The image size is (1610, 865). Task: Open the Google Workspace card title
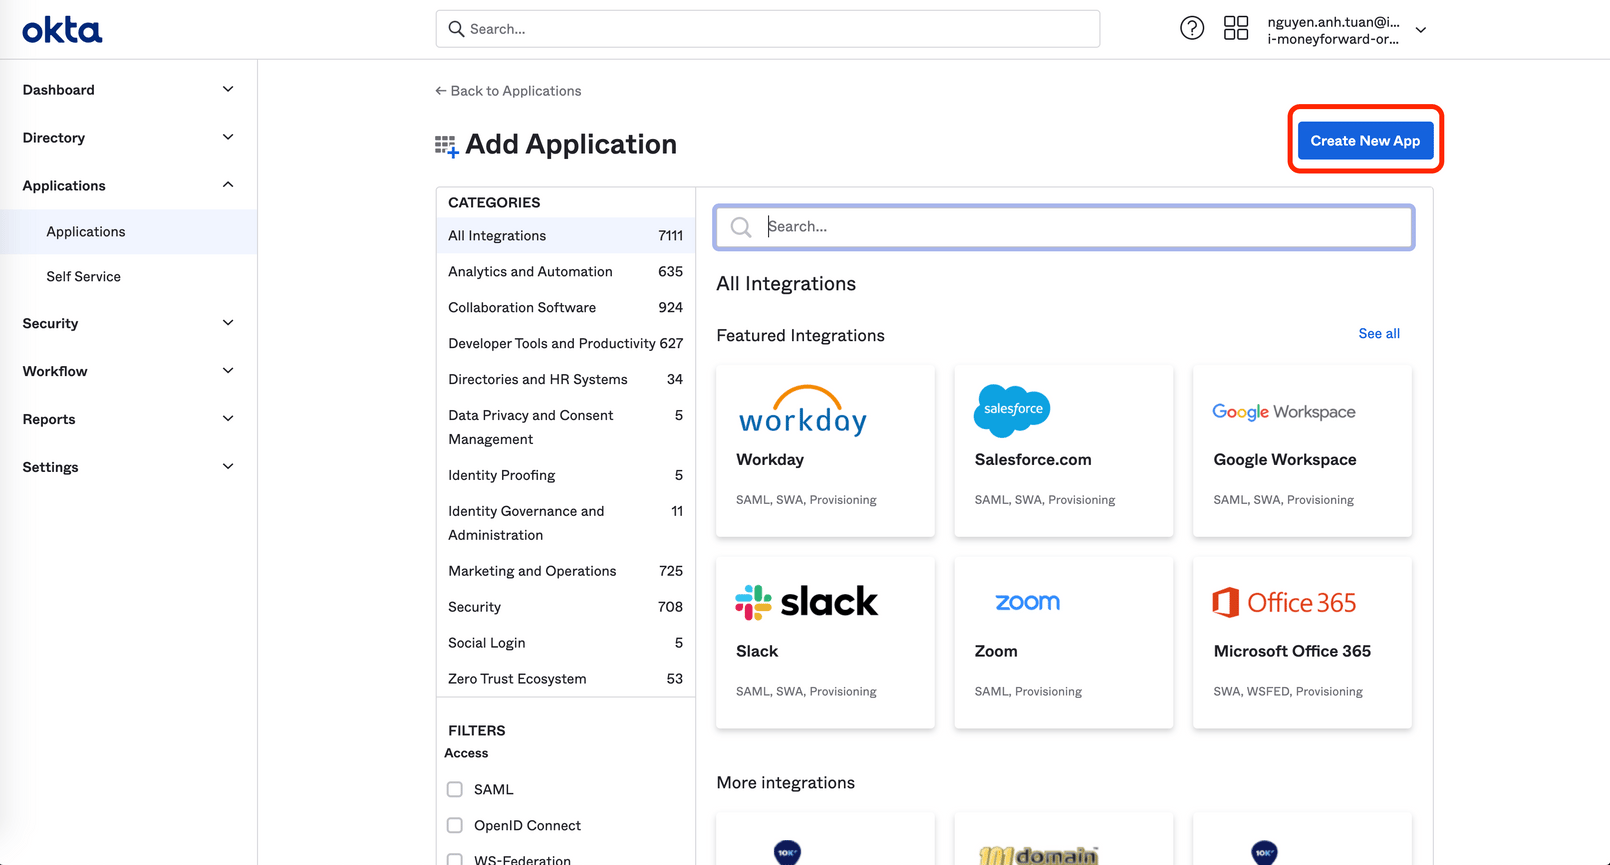[x=1285, y=460]
